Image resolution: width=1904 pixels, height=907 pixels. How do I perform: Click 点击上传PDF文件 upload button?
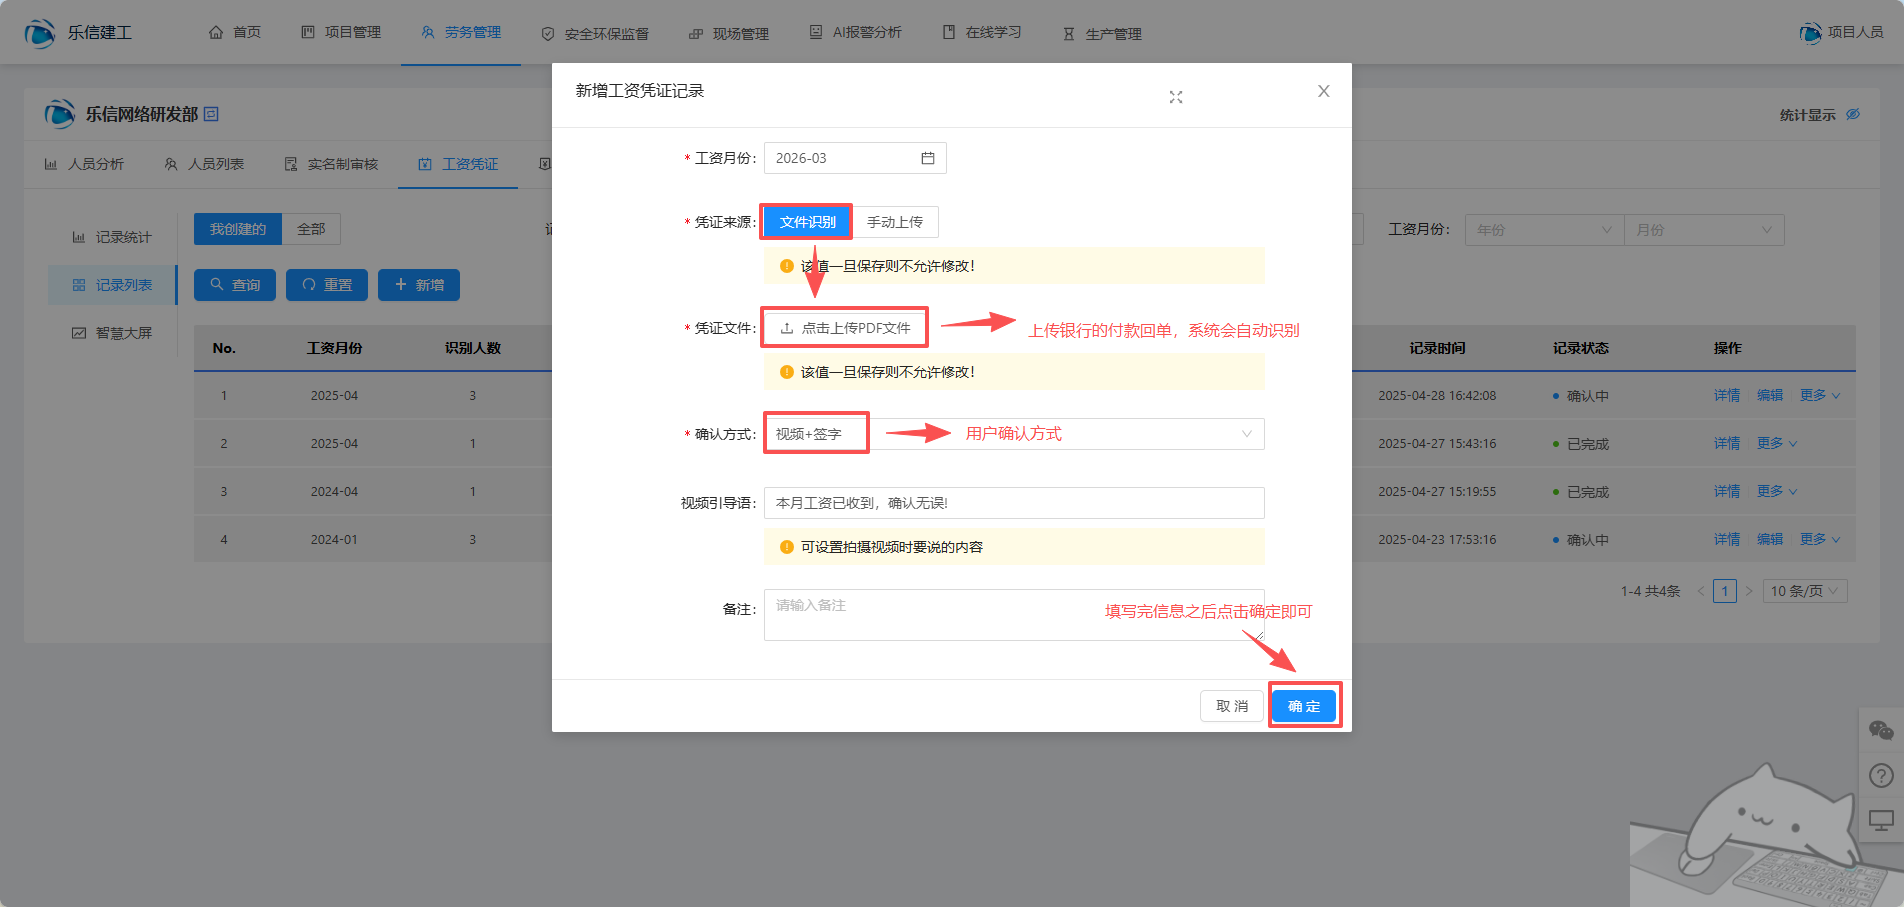[x=845, y=328]
